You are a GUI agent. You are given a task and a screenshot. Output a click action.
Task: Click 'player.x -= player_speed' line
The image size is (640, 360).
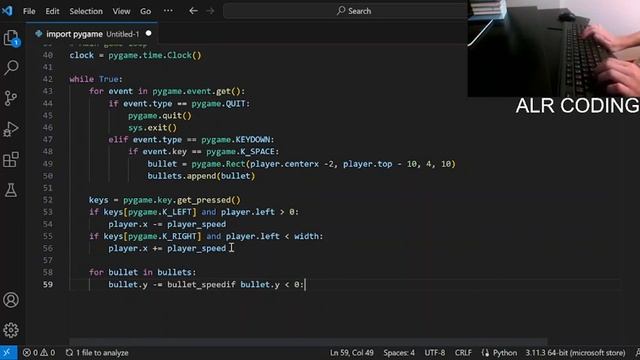[167, 224]
